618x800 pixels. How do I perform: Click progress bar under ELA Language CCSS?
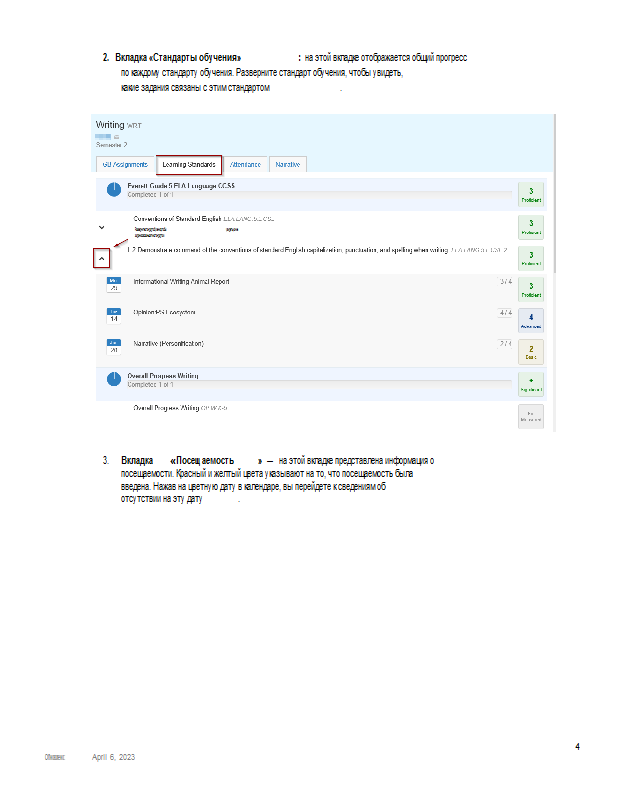pos(319,194)
